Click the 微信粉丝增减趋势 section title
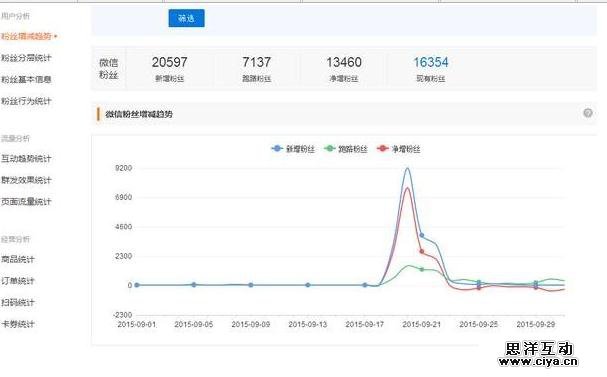This screenshot has height=377, width=607. (x=139, y=114)
